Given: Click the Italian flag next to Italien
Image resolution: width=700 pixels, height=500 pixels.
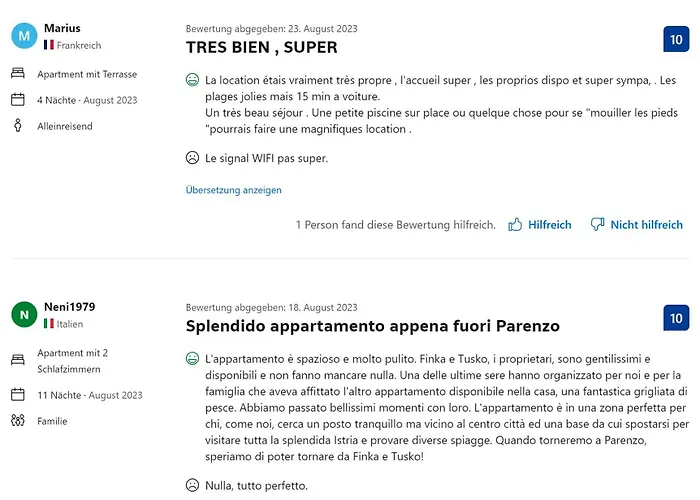Looking at the screenshot, I should coord(49,324).
